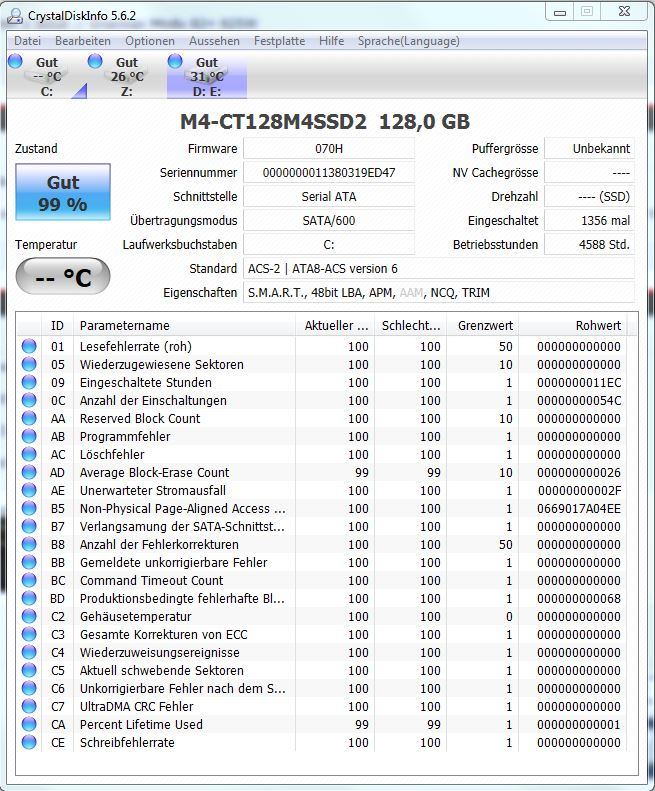The image size is (655, 791).
Task: Open the Datei menu
Action: click(x=27, y=41)
